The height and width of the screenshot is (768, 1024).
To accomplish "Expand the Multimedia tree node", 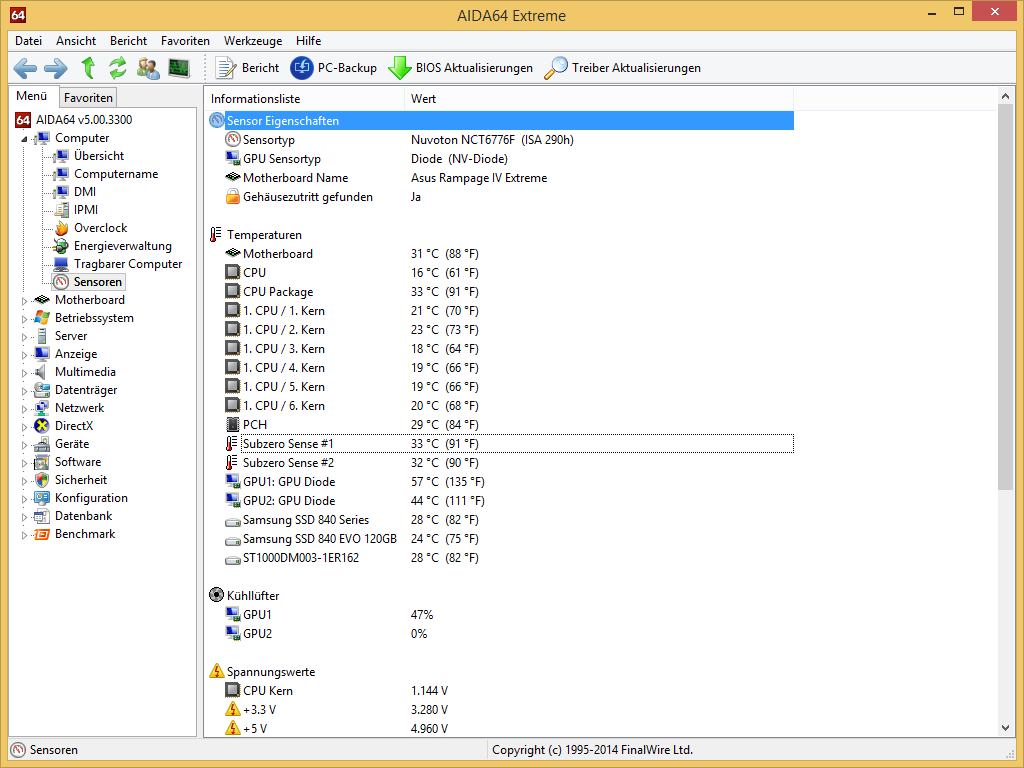I will 24,372.
